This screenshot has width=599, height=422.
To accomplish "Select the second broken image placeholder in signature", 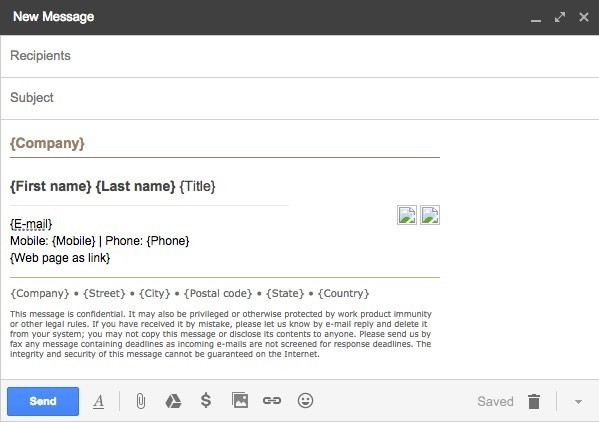I will click(430, 215).
